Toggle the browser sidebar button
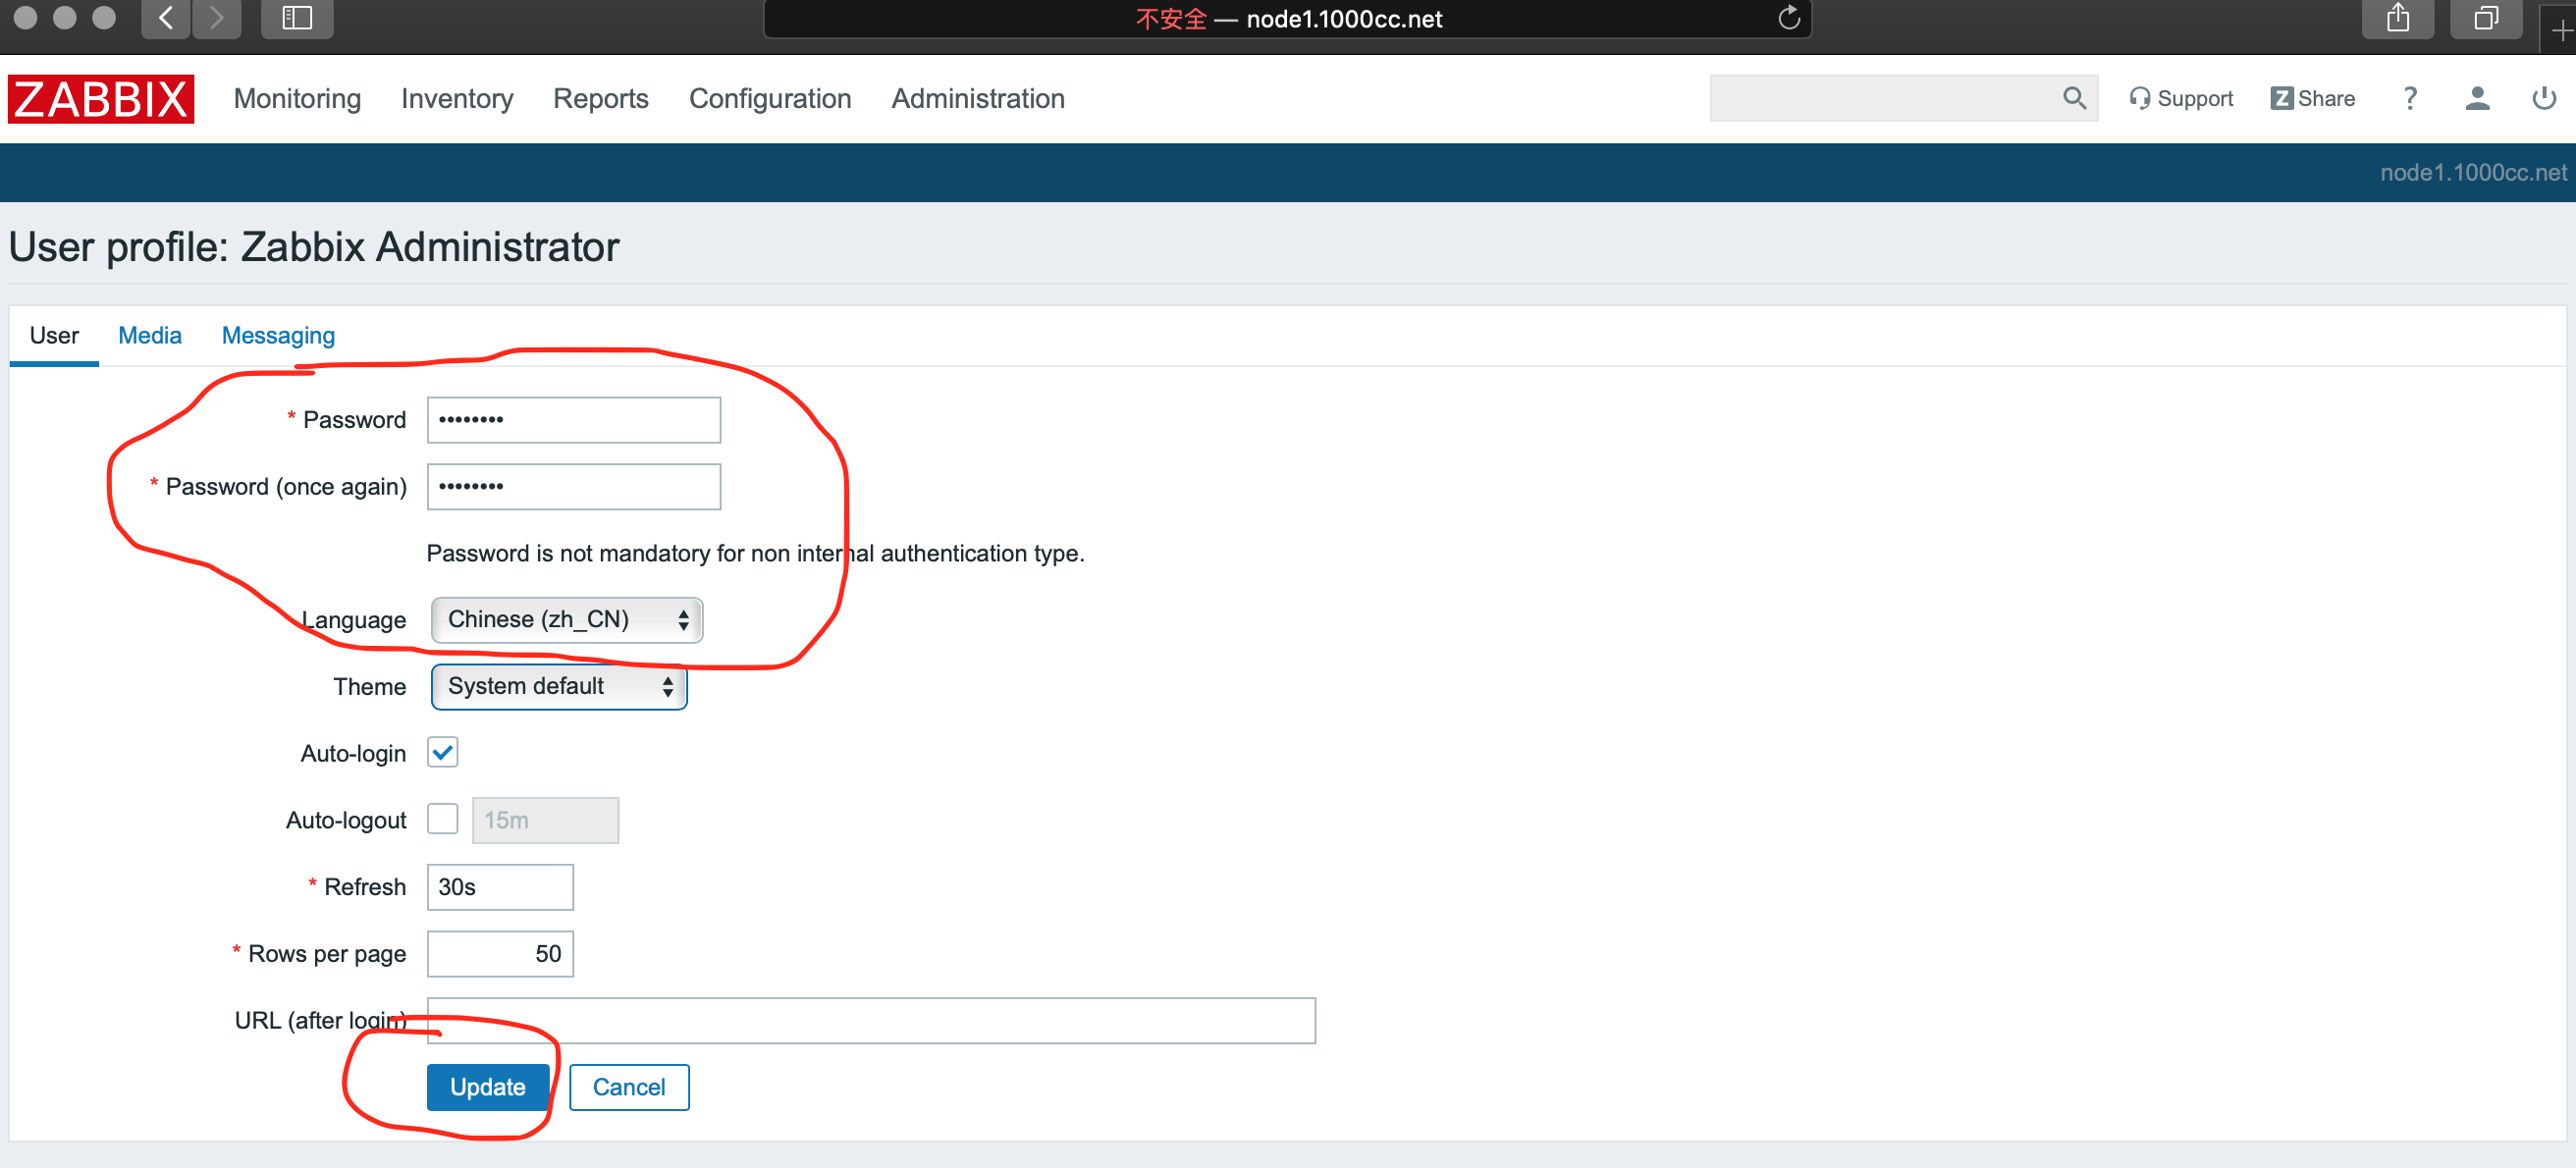The width and height of the screenshot is (2576, 1168). point(297,18)
